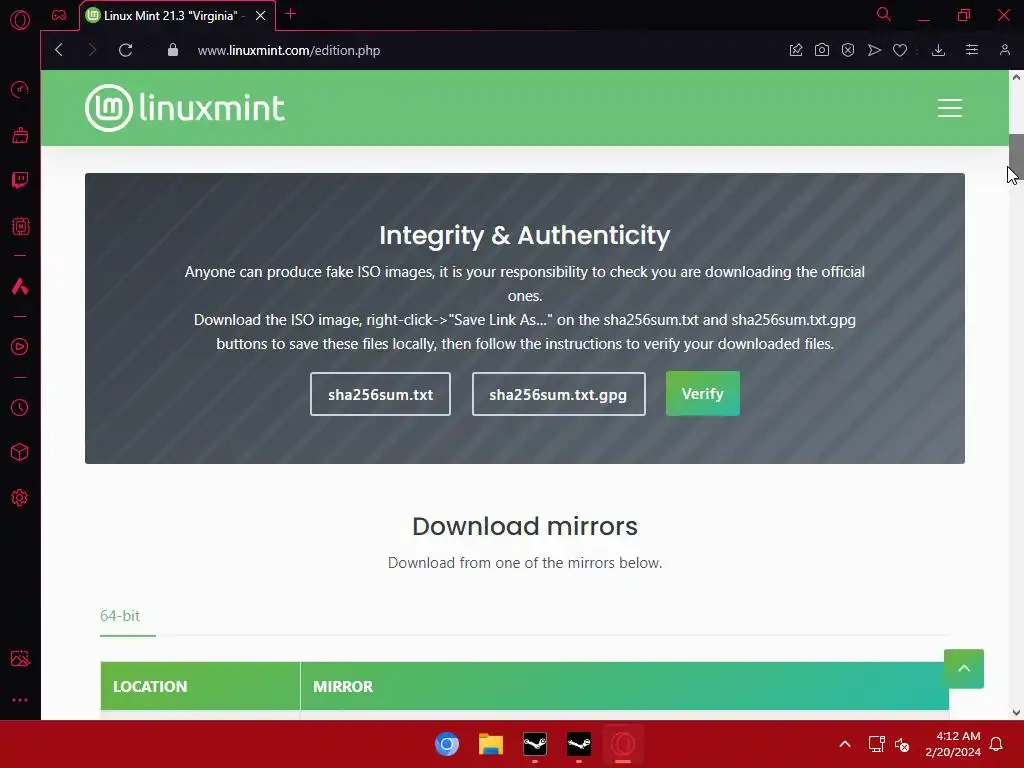Search tabs with magnifier icon
The height and width of the screenshot is (768, 1024).
[x=884, y=14]
